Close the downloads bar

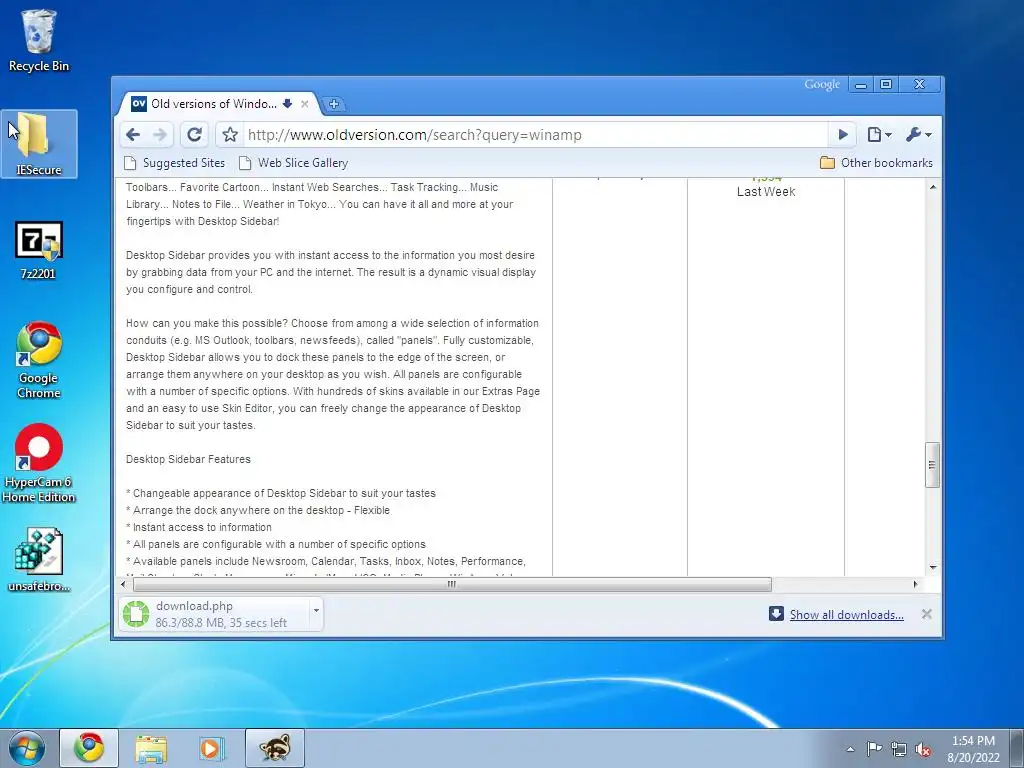coord(926,614)
